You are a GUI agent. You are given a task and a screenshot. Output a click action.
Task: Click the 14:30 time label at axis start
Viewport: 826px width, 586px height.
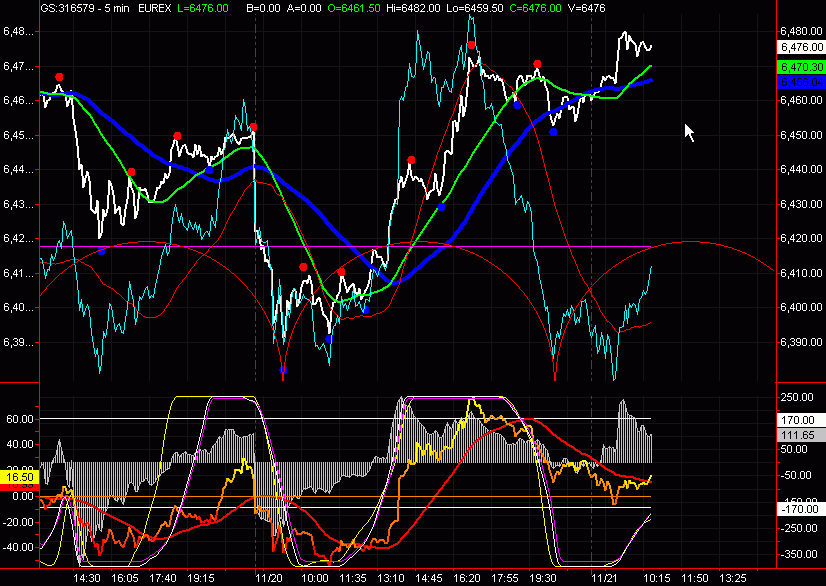click(x=86, y=577)
